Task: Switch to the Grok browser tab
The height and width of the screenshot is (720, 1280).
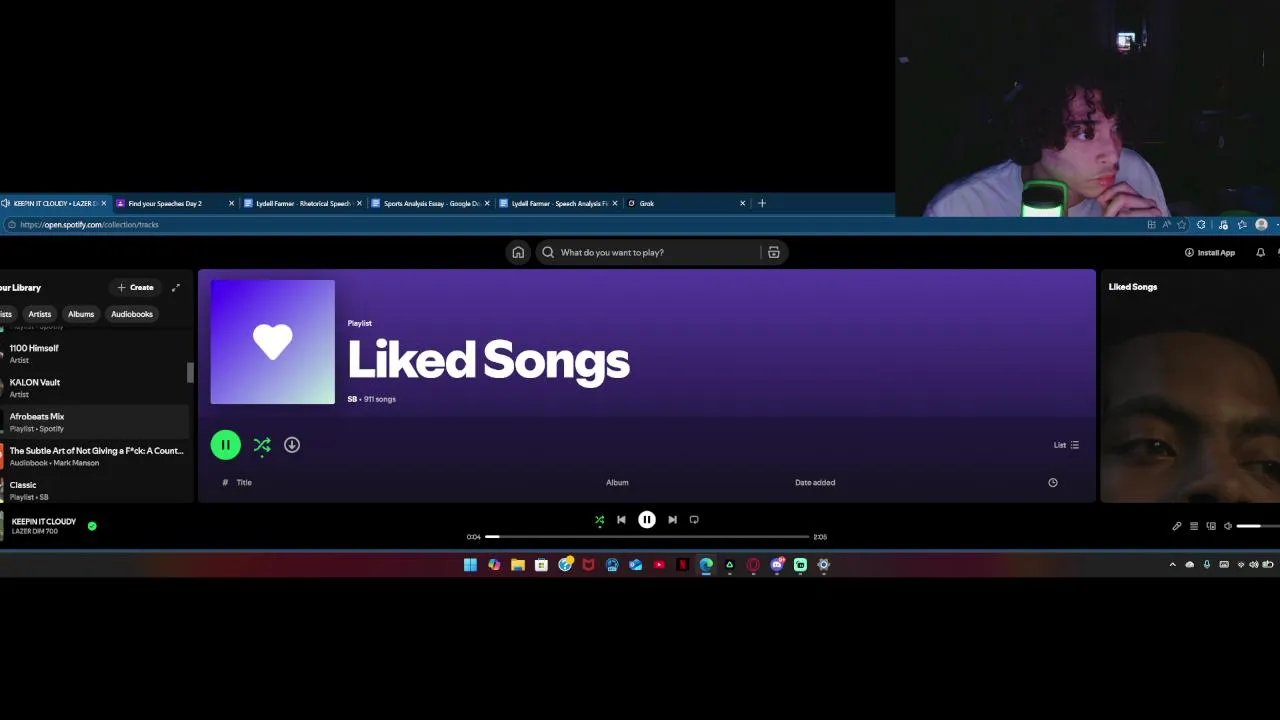Action: [687, 203]
